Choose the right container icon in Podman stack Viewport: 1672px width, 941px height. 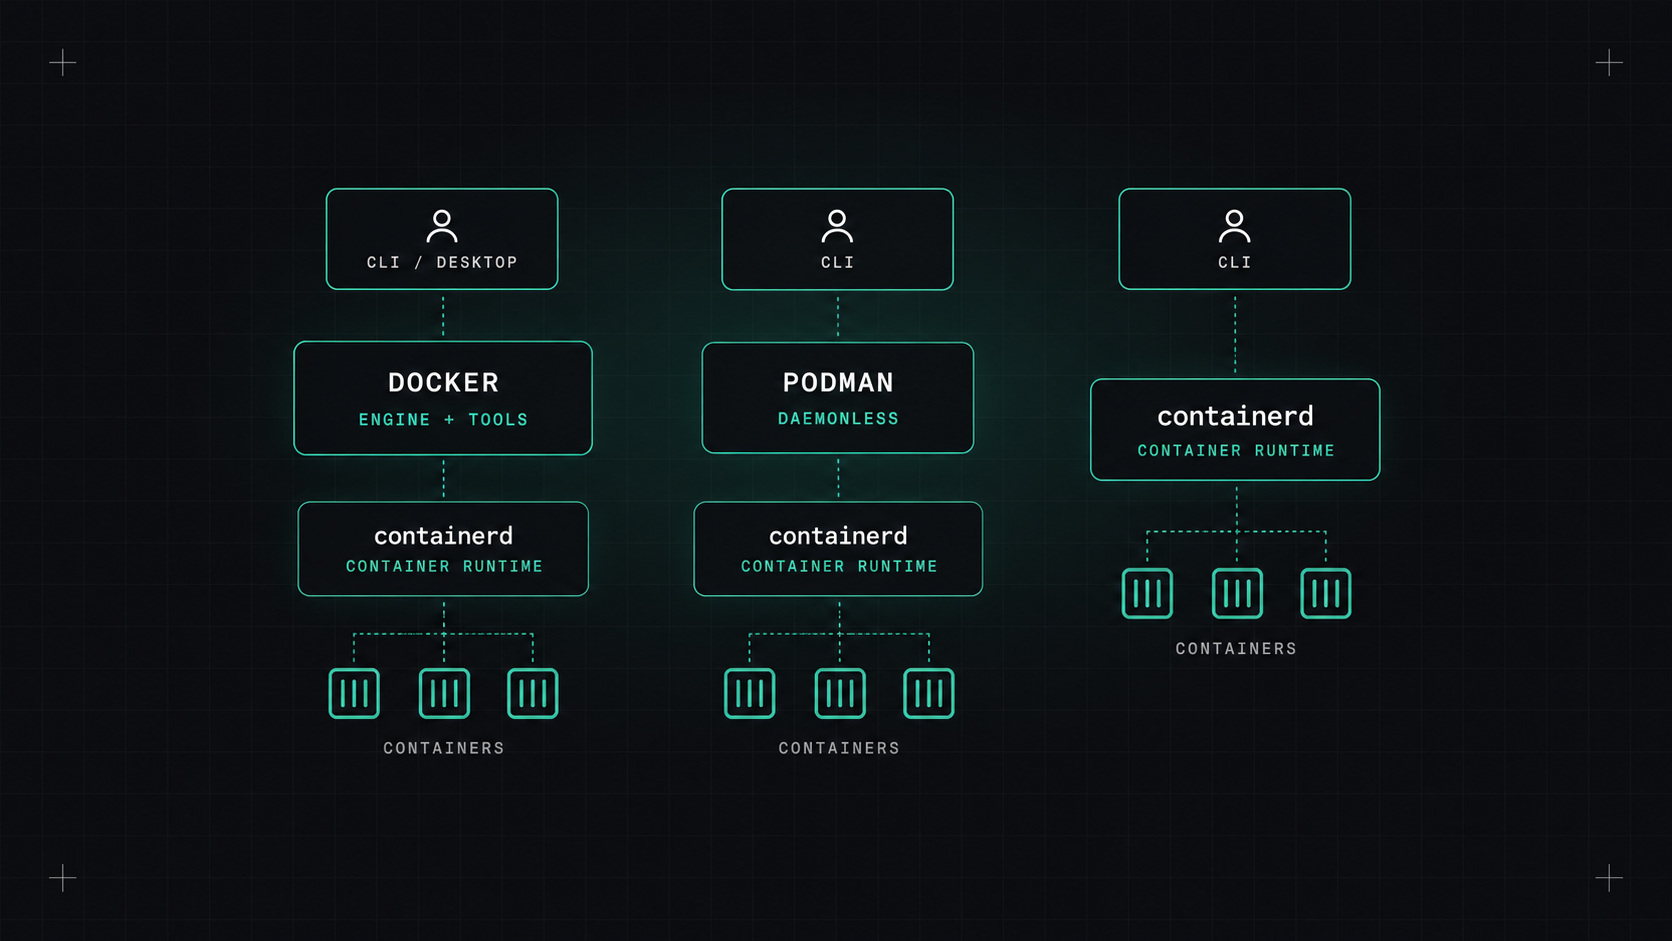929,693
